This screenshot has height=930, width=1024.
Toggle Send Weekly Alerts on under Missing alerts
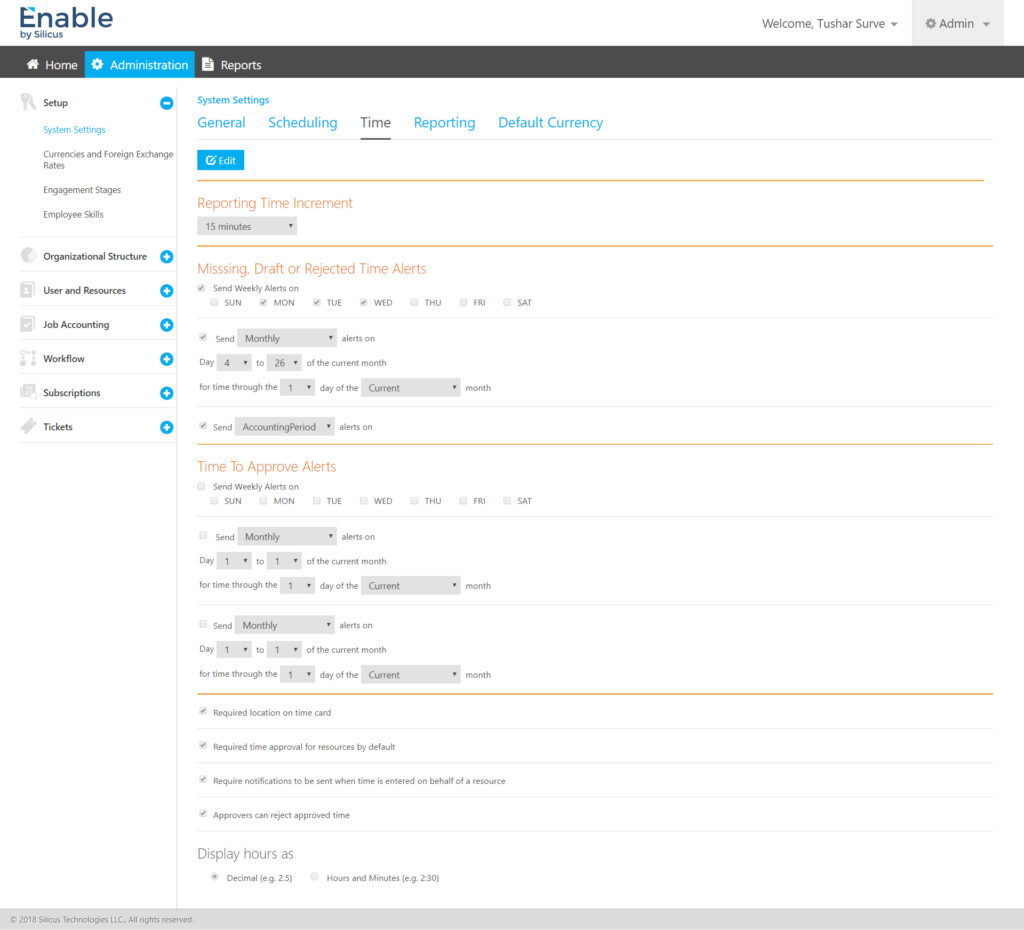tap(201, 288)
